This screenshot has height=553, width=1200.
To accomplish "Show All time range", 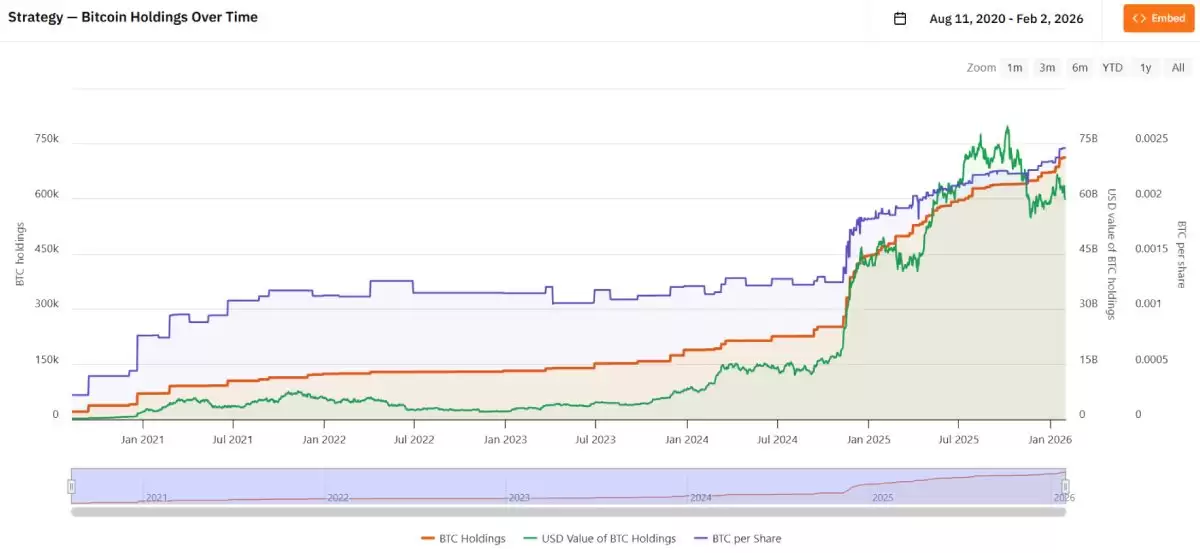I will click(1178, 68).
